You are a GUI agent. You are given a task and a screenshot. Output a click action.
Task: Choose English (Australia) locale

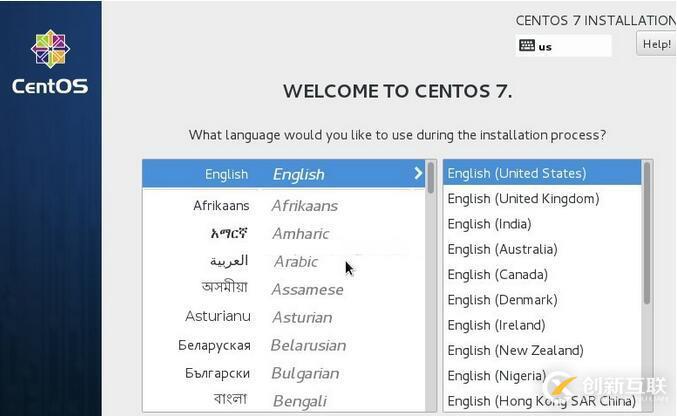click(542, 249)
